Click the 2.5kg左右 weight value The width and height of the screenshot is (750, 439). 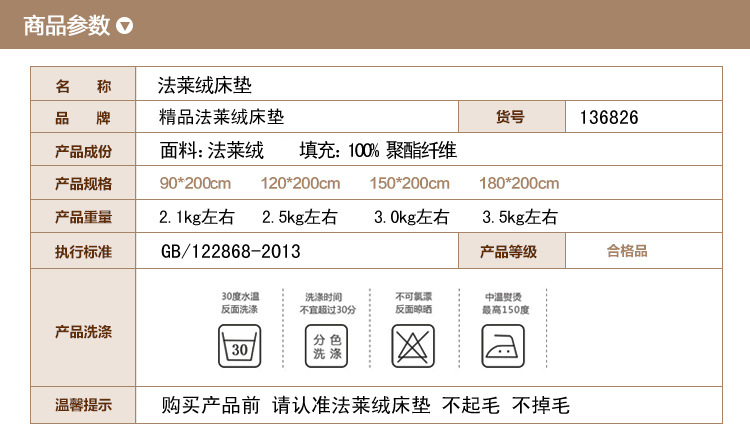(299, 217)
